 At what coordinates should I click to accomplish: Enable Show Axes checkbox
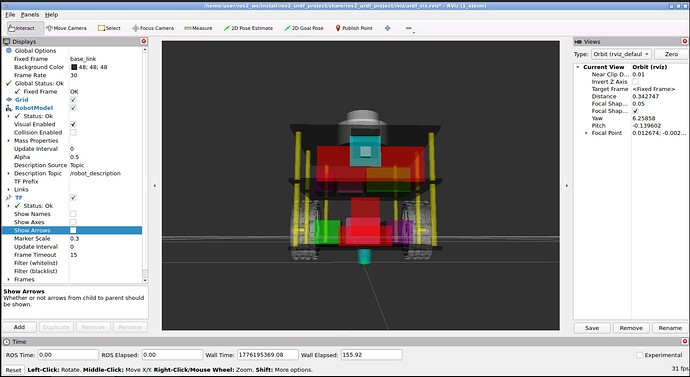pyautogui.click(x=73, y=222)
